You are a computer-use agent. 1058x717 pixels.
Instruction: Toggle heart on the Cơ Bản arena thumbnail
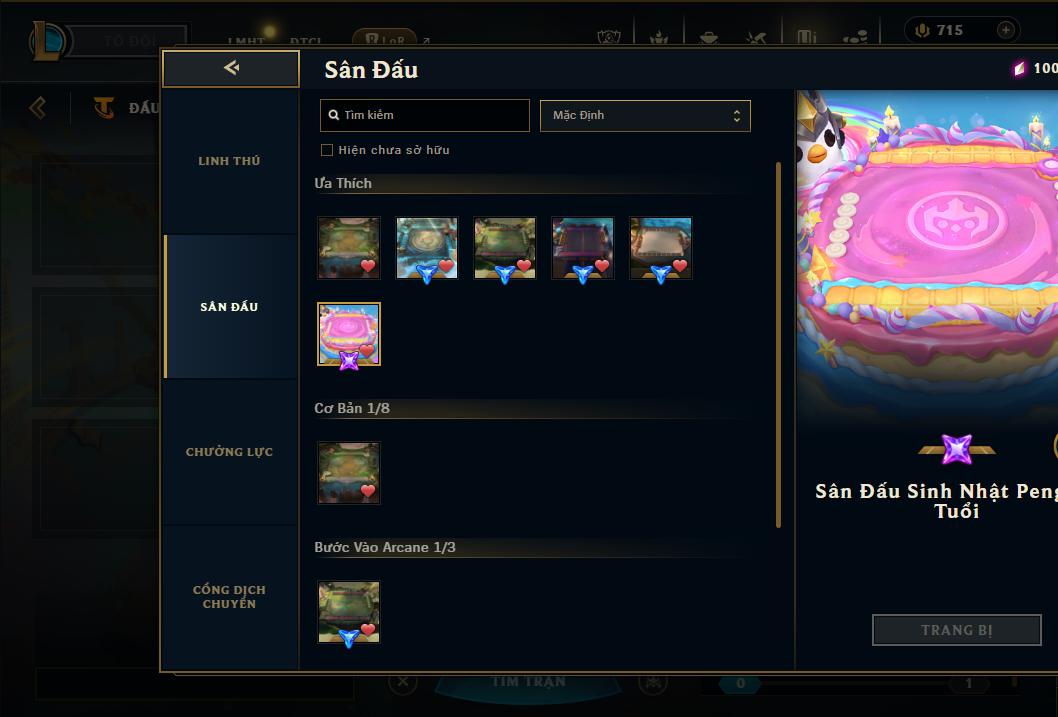click(367, 491)
